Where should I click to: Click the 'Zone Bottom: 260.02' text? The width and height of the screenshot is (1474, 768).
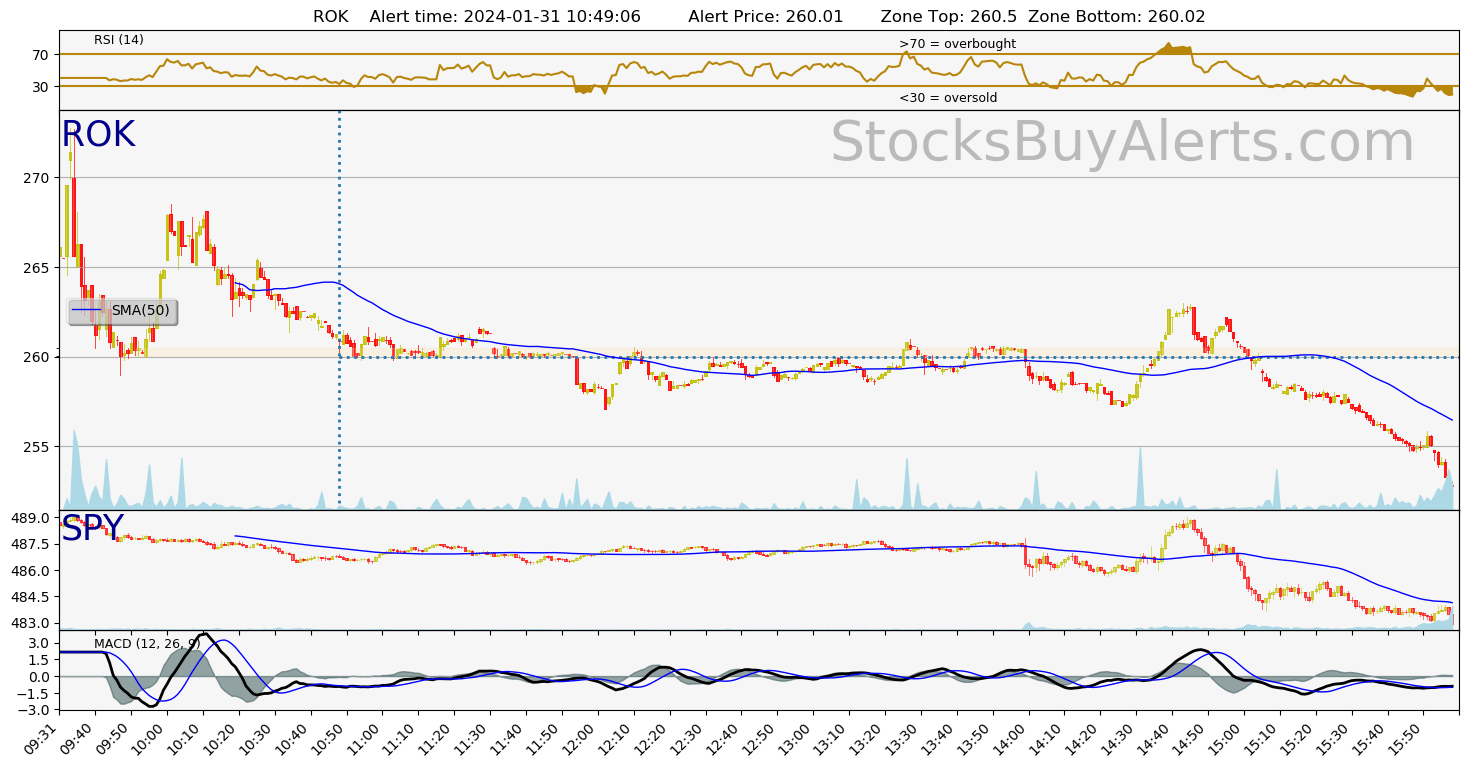point(1117,16)
